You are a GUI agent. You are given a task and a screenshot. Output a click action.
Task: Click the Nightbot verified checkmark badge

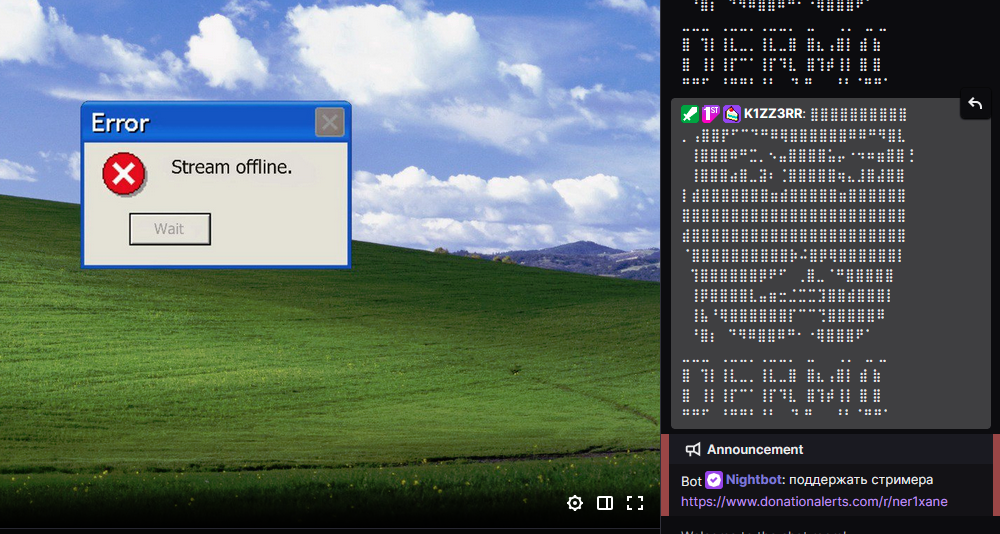[x=714, y=480]
